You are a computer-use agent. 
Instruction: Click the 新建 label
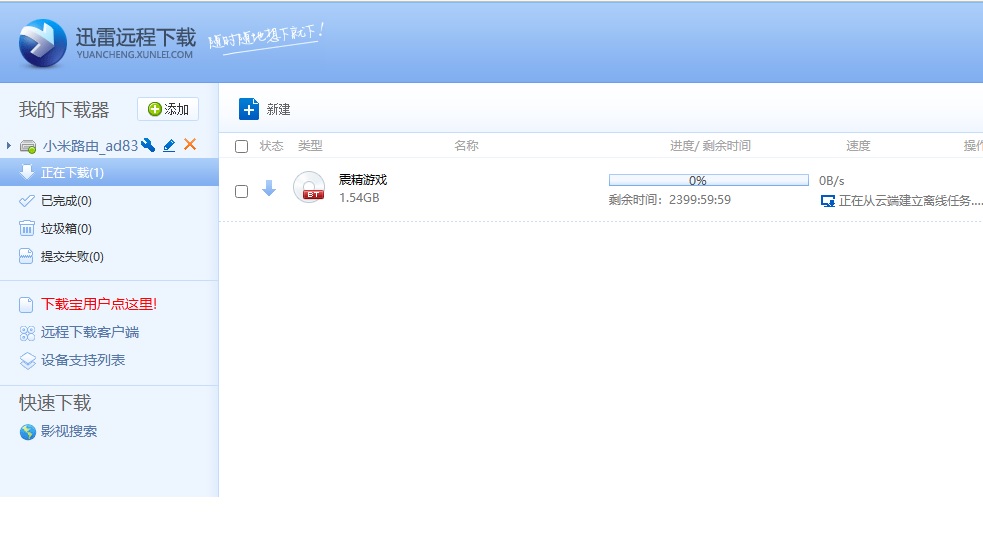point(278,109)
